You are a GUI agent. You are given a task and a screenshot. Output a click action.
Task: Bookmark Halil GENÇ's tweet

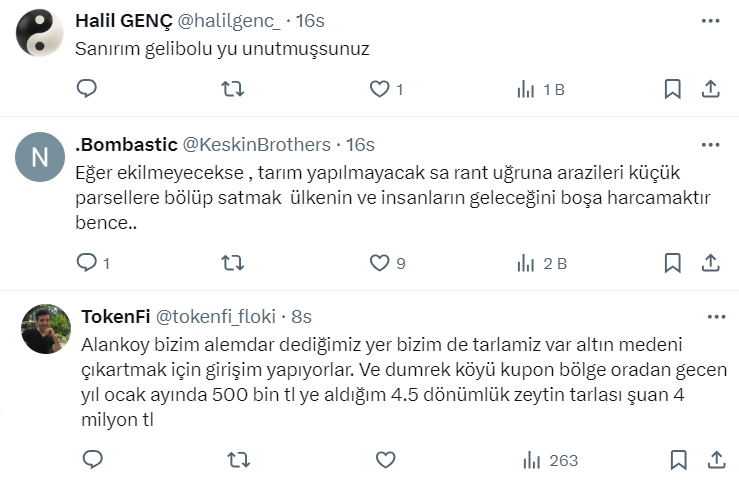click(673, 89)
